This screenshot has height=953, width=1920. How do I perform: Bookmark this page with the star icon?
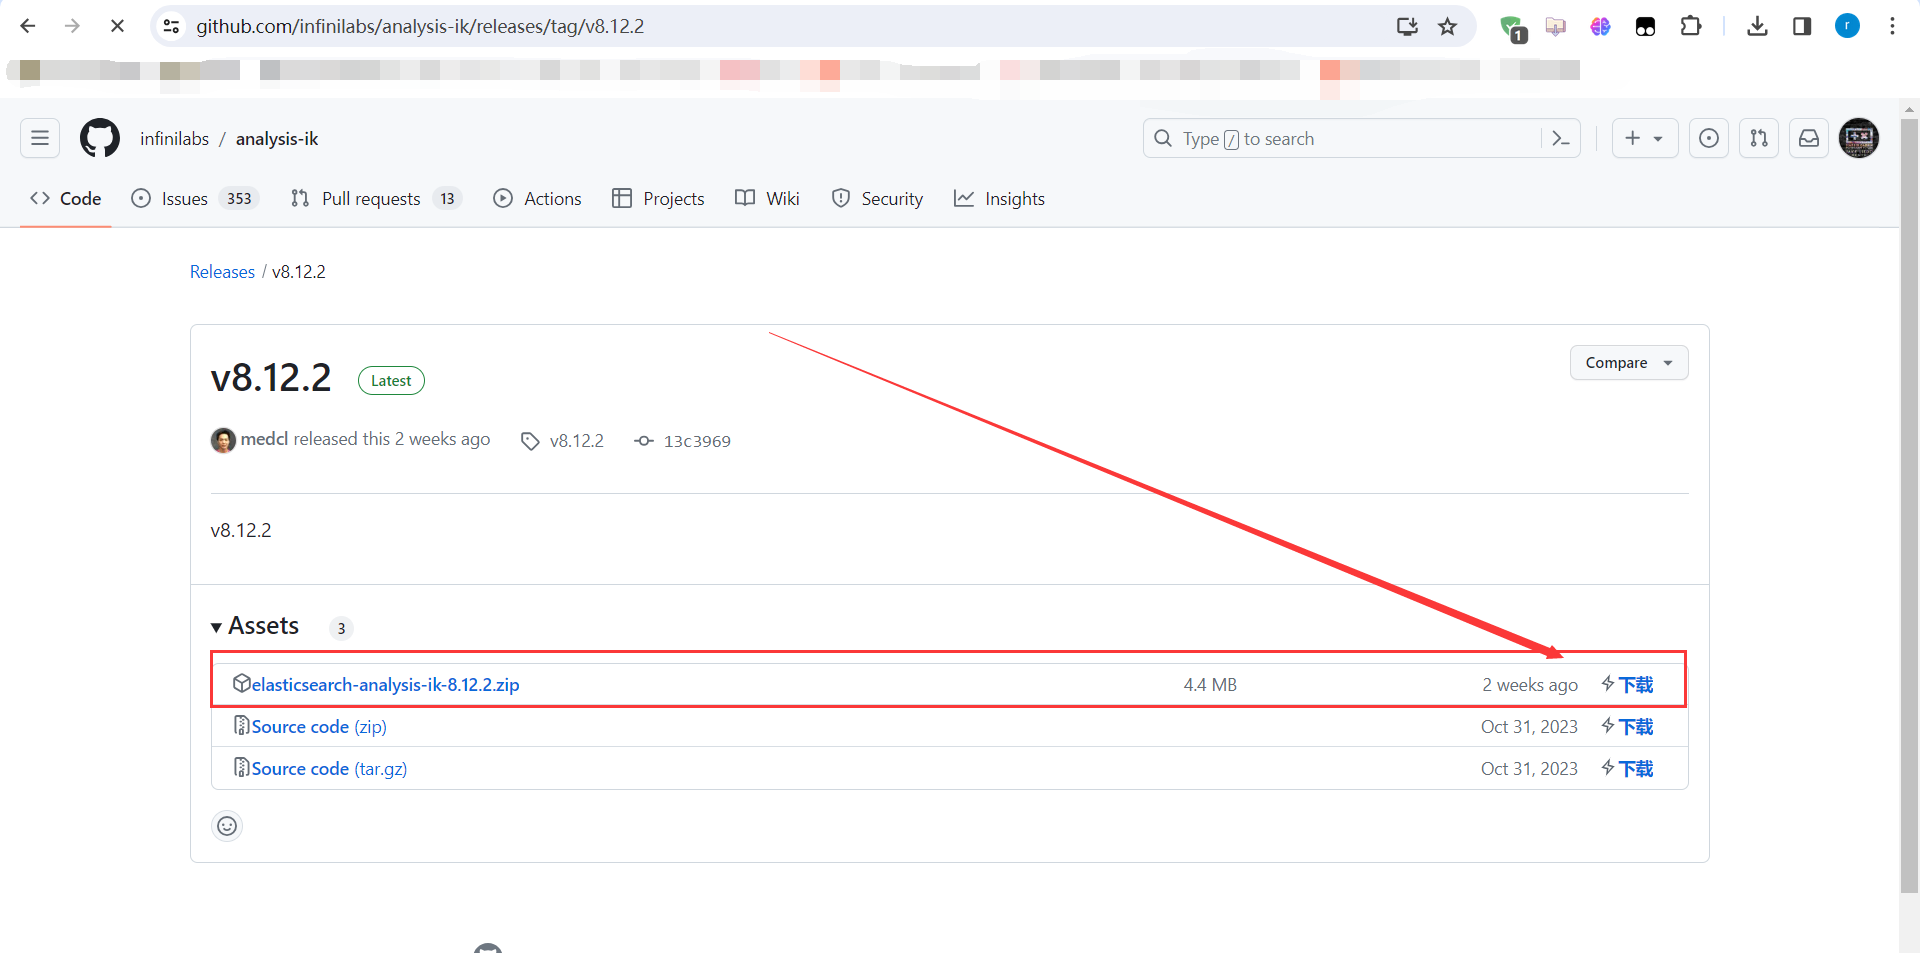tap(1447, 27)
